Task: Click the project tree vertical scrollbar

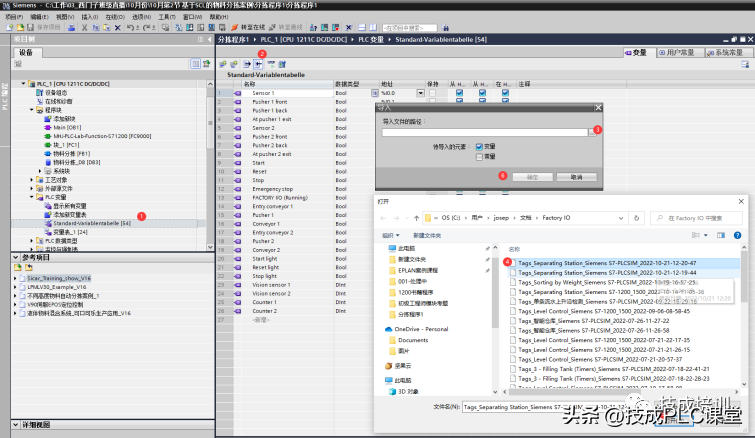Action: [x=210, y=165]
